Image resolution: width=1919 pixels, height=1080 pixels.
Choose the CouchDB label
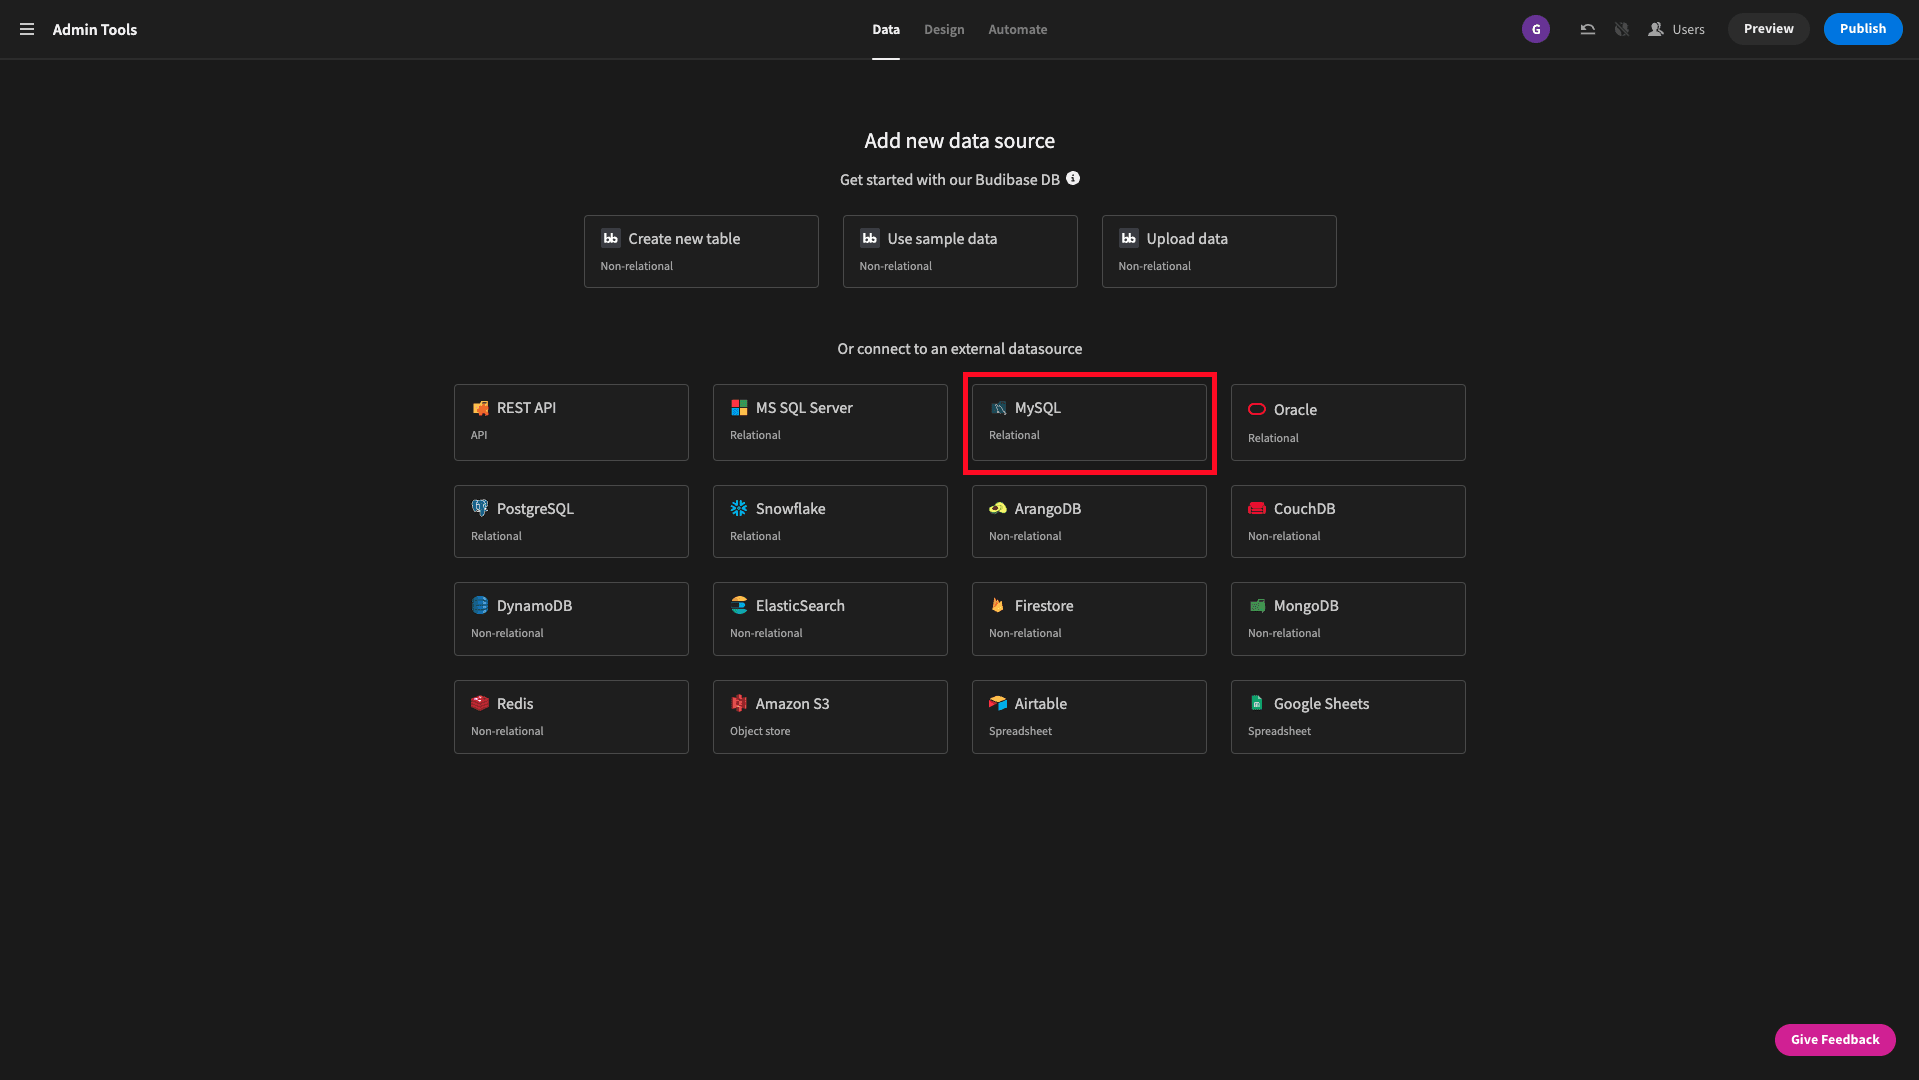click(x=1304, y=509)
